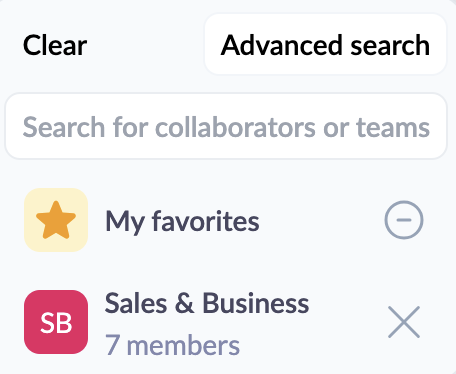Clear all selected collaborators filters
The height and width of the screenshot is (374, 456).
point(55,45)
